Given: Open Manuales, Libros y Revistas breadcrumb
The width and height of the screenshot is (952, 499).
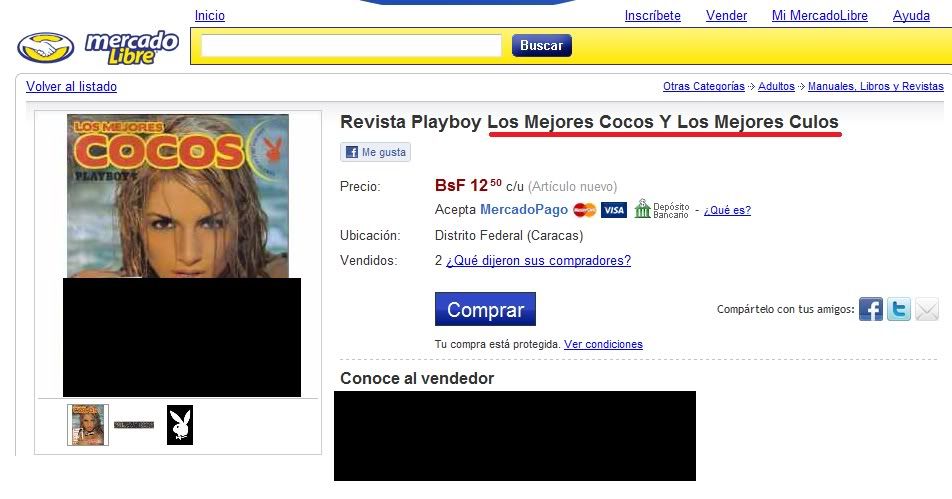Looking at the screenshot, I should [876, 86].
